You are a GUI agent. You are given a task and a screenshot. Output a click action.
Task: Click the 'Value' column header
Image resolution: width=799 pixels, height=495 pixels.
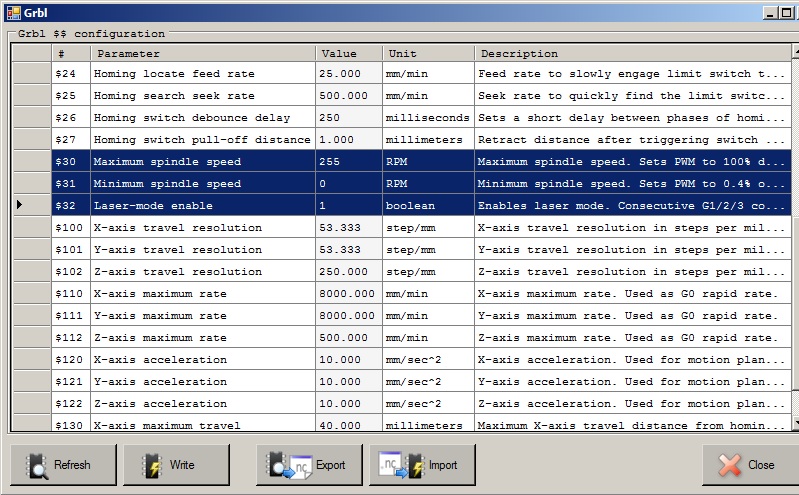[349, 54]
